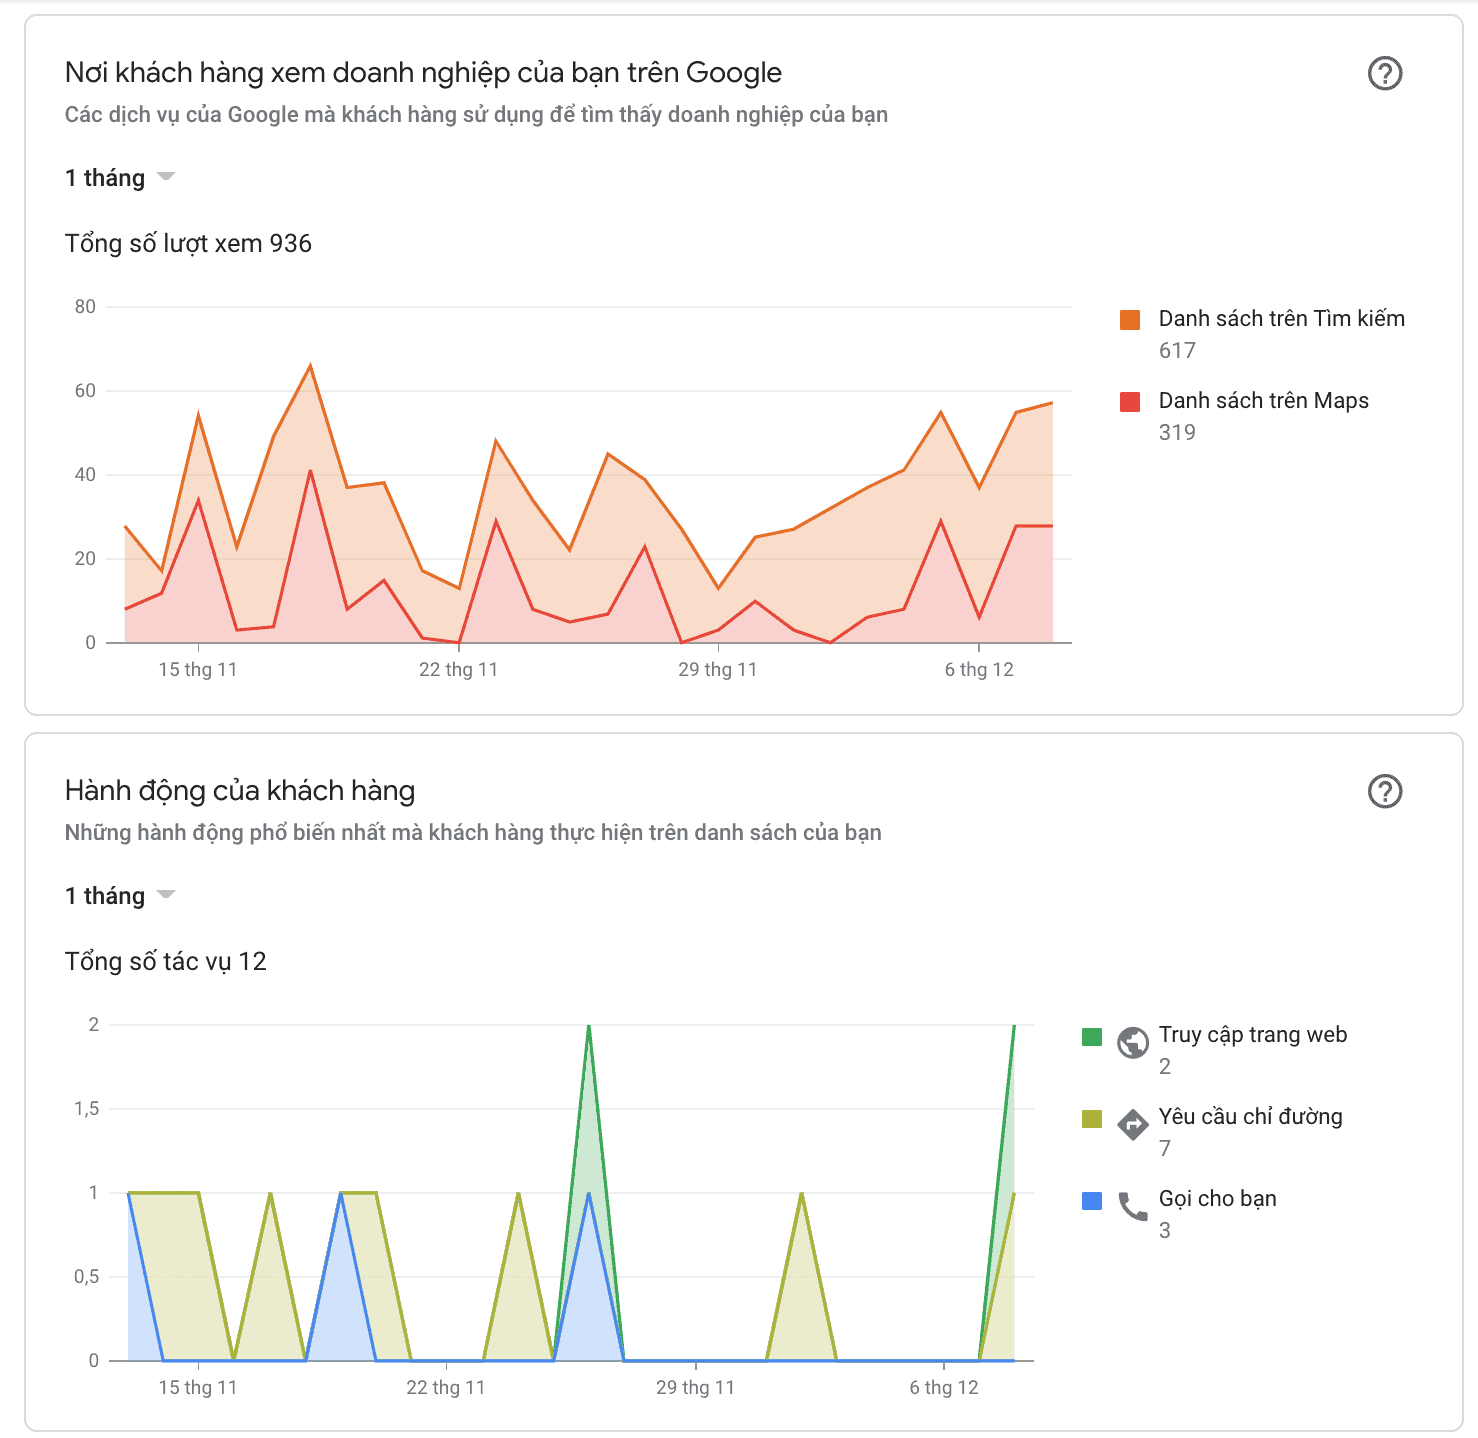The height and width of the screenshot is (1438, 1478).
Task: Select the Yêu cầu chỉ đường legend label
Action: tap(1250, 1116)
